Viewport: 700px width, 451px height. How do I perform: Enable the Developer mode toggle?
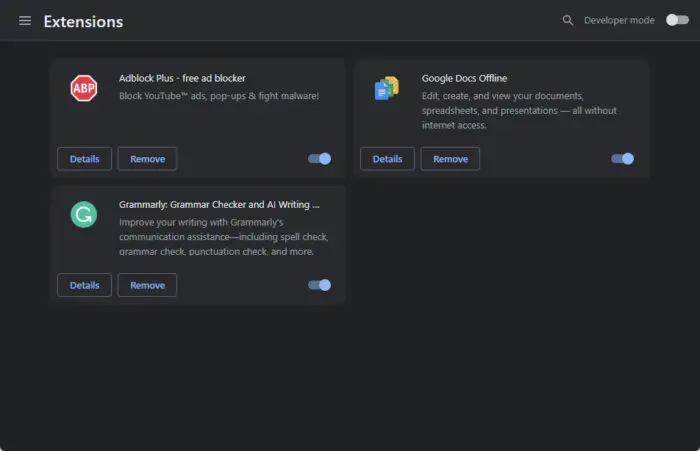pos(677,20)
